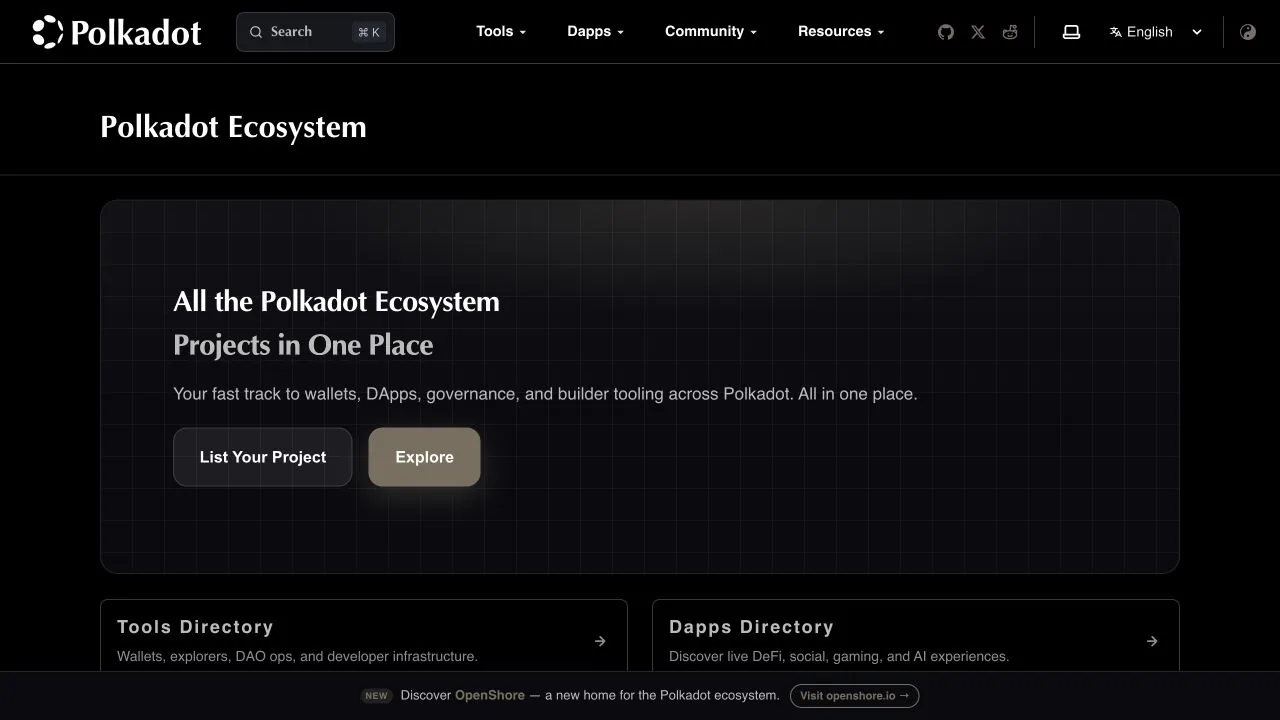Click the Explore button
This screenshot has height=720, width=1280.
424,457
